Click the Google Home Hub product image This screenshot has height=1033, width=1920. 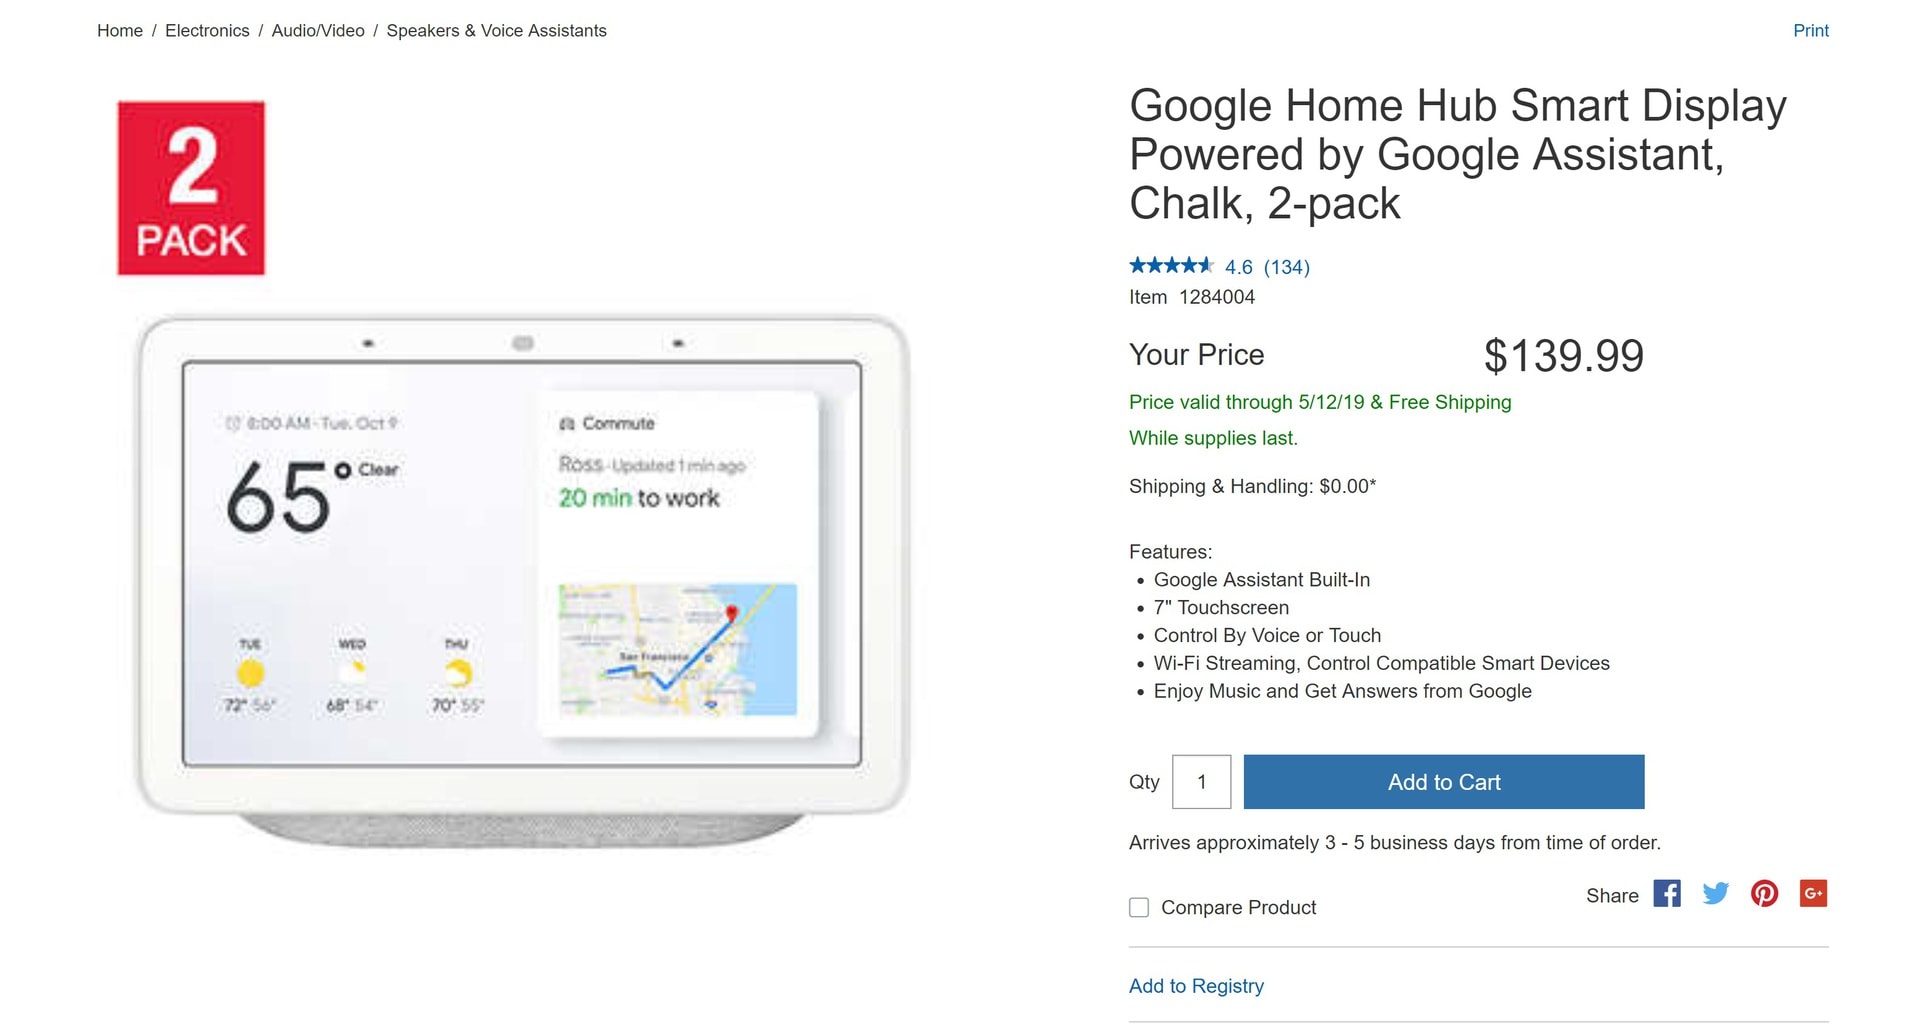(522, 580)
